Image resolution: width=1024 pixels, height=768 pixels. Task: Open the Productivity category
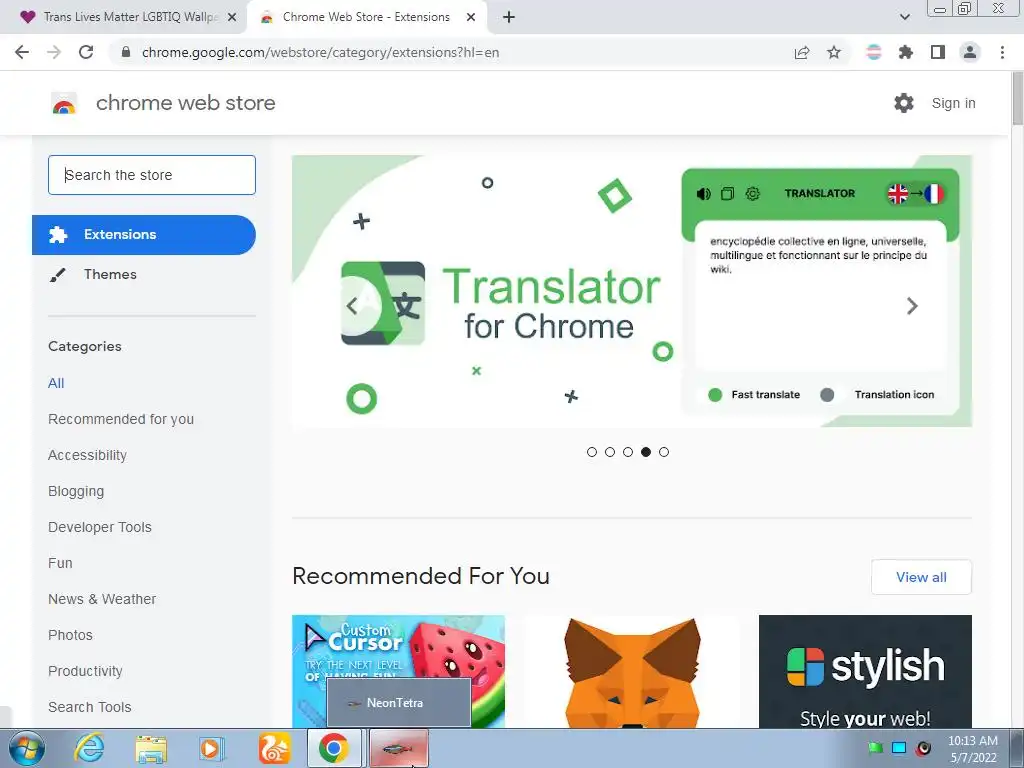point(86,671)
